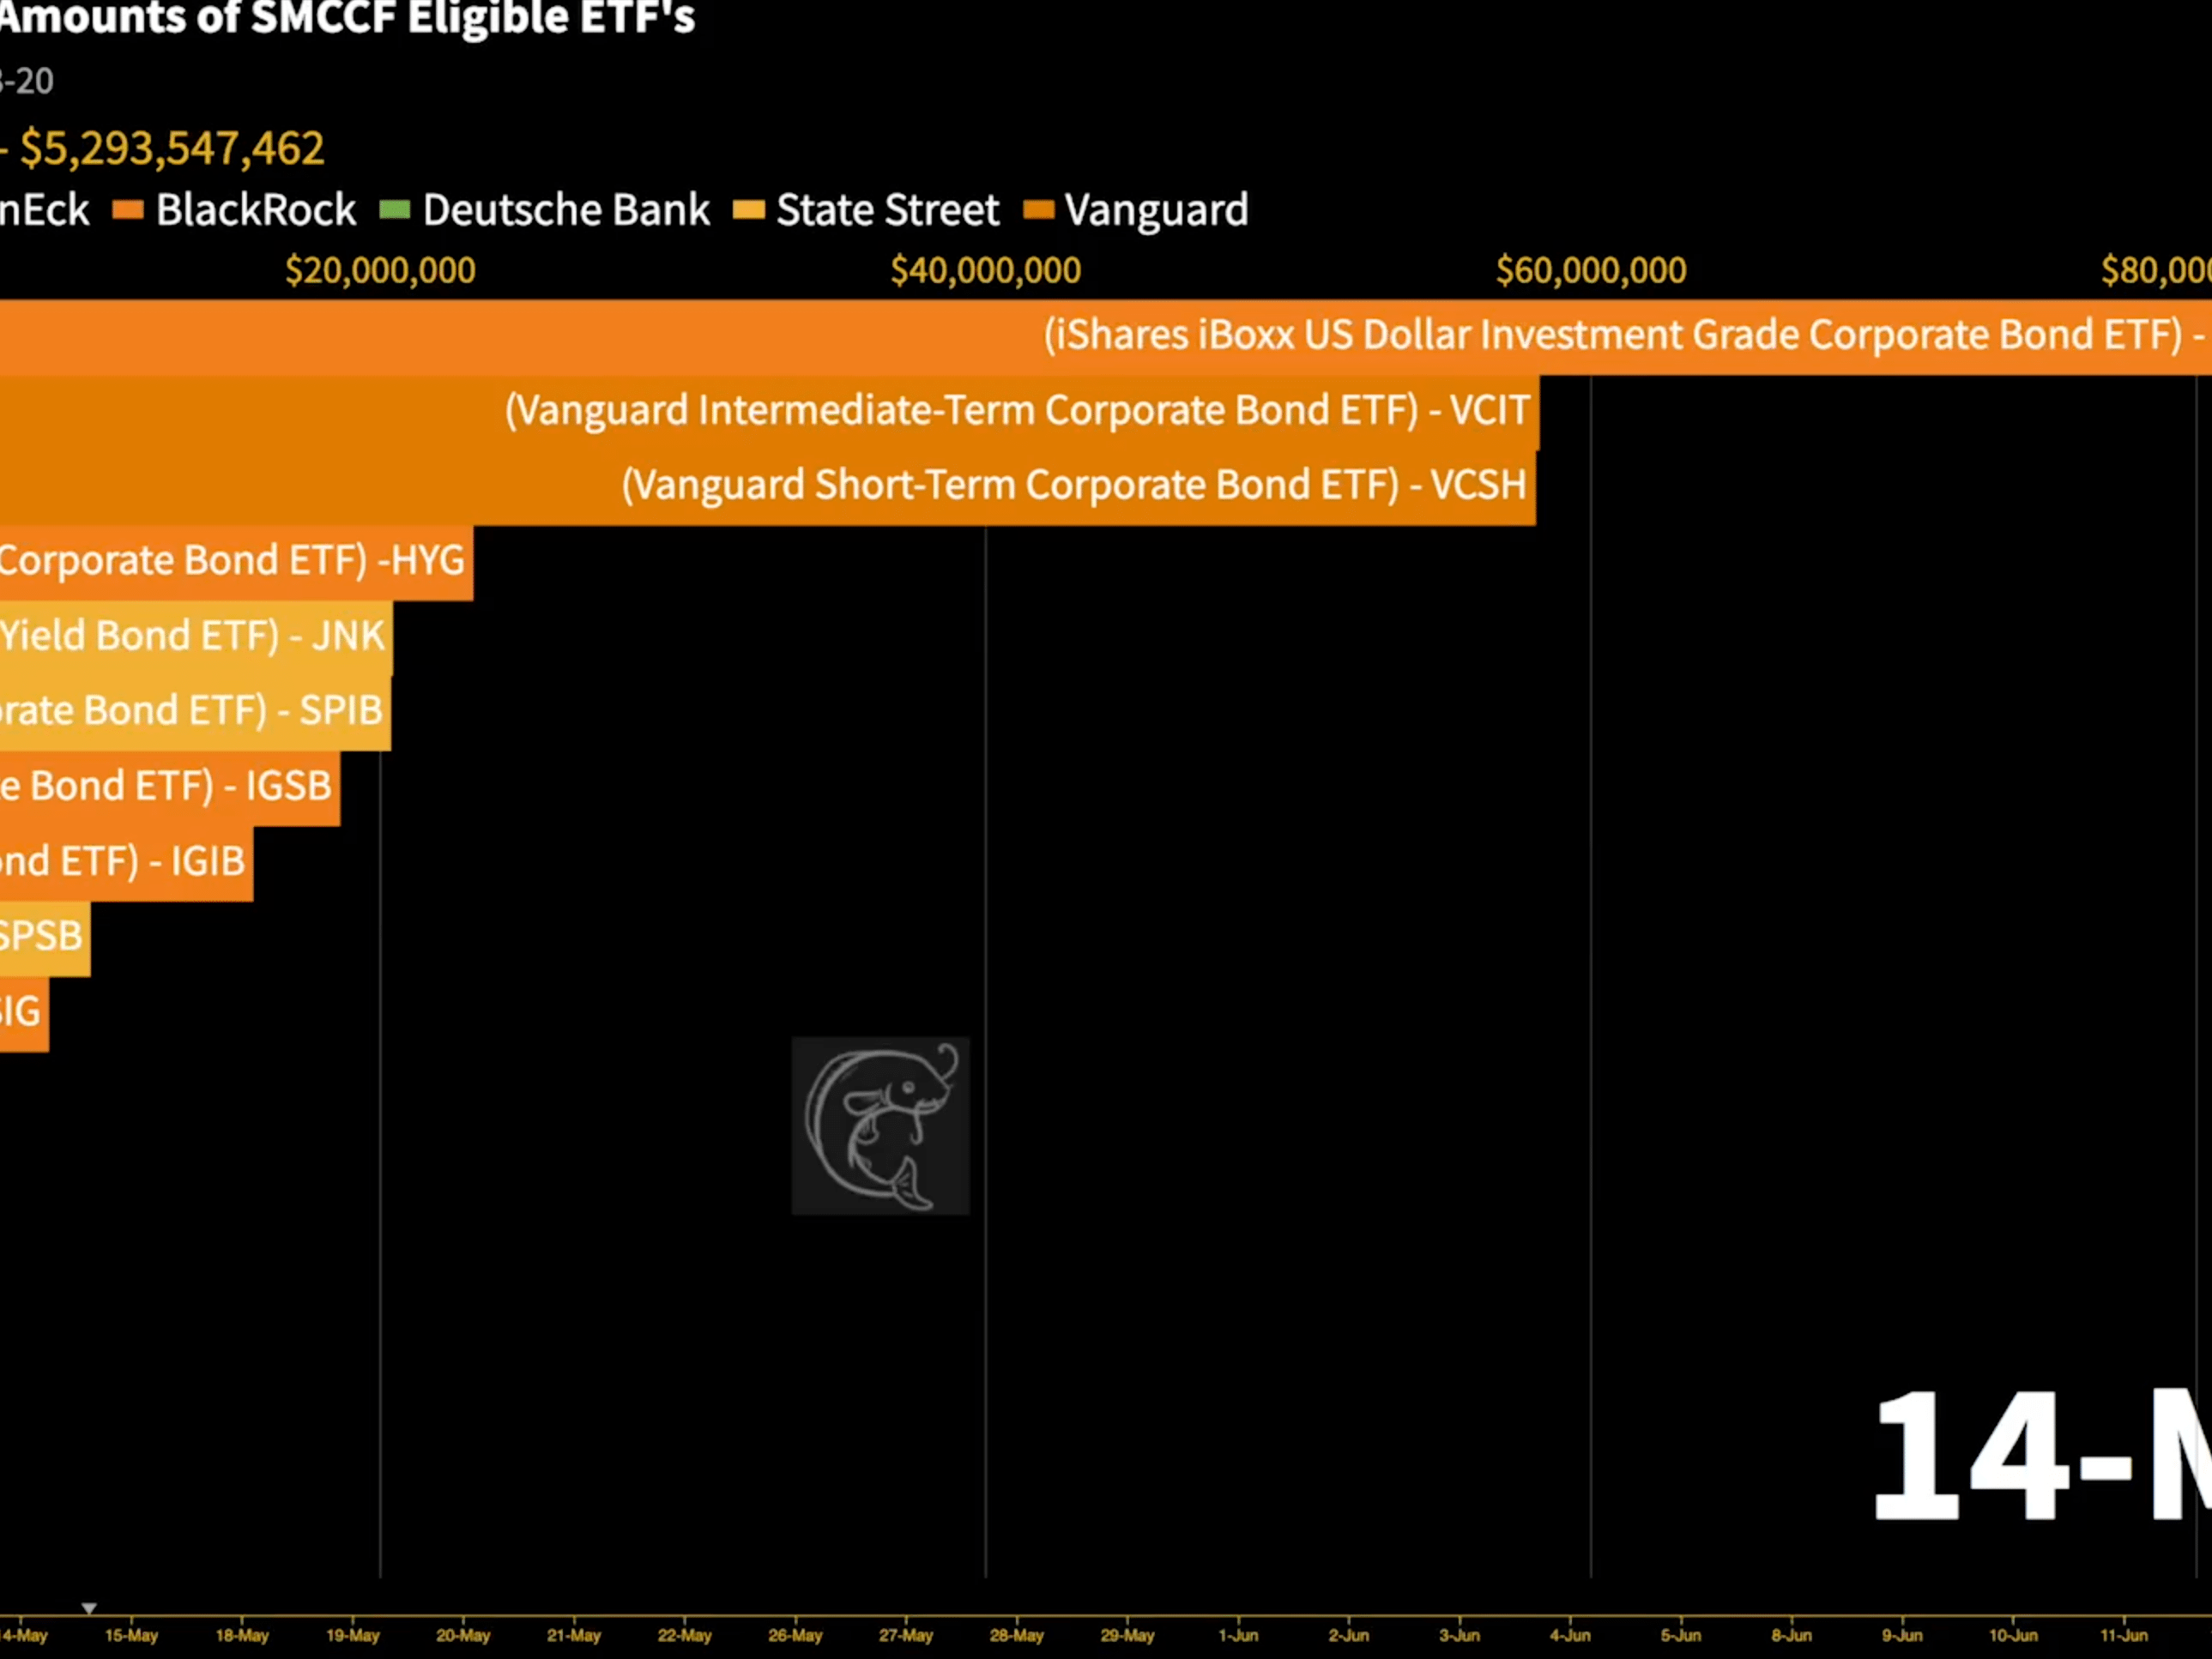This screenshot has height=1659, width=2212.
Task: Jump timeline to 27-May
Action: (906, 1636)
